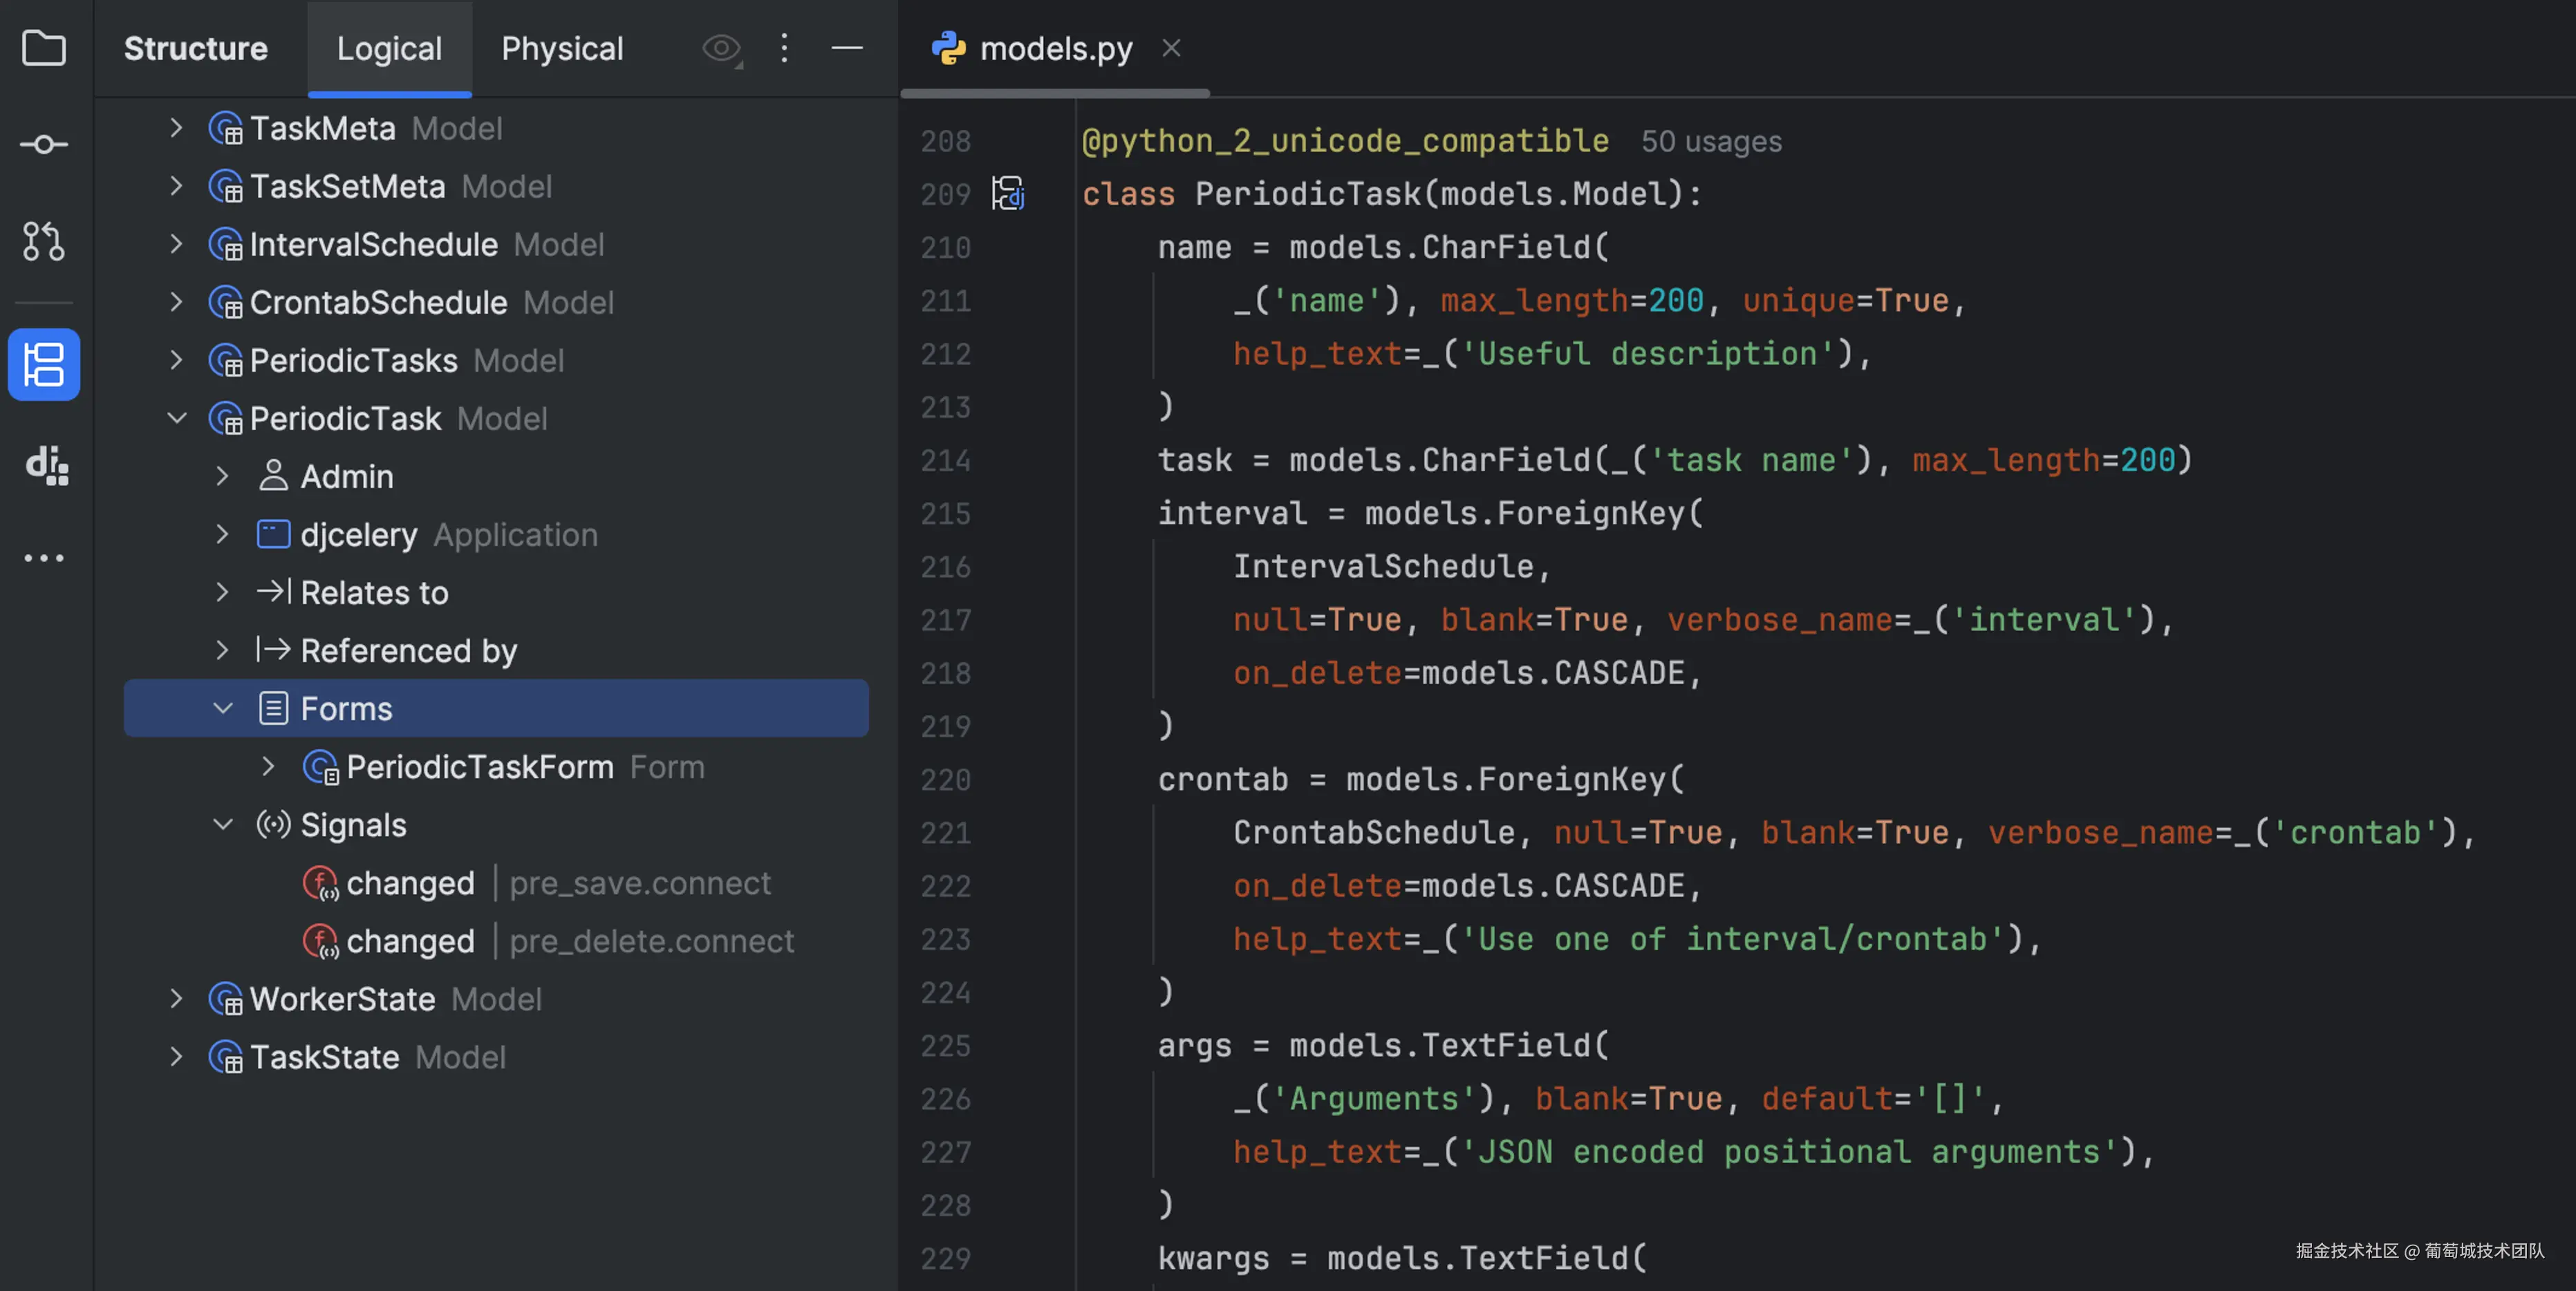2576x1291 pixels.
Task: Select the Logical tab
Action: click(389, 48)
